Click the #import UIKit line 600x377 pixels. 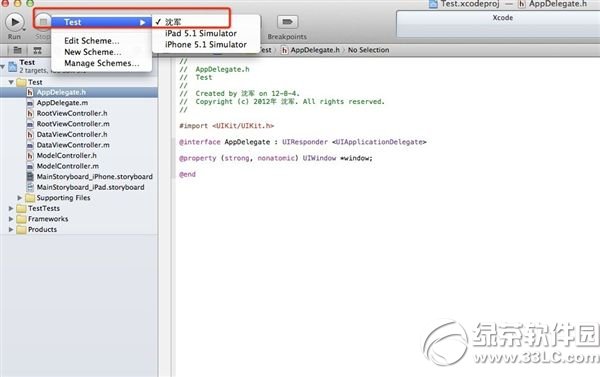coord(227,126)
